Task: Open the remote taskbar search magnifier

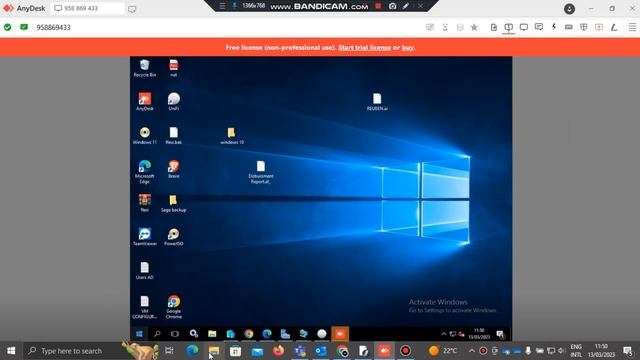Action: click(157, 334)
